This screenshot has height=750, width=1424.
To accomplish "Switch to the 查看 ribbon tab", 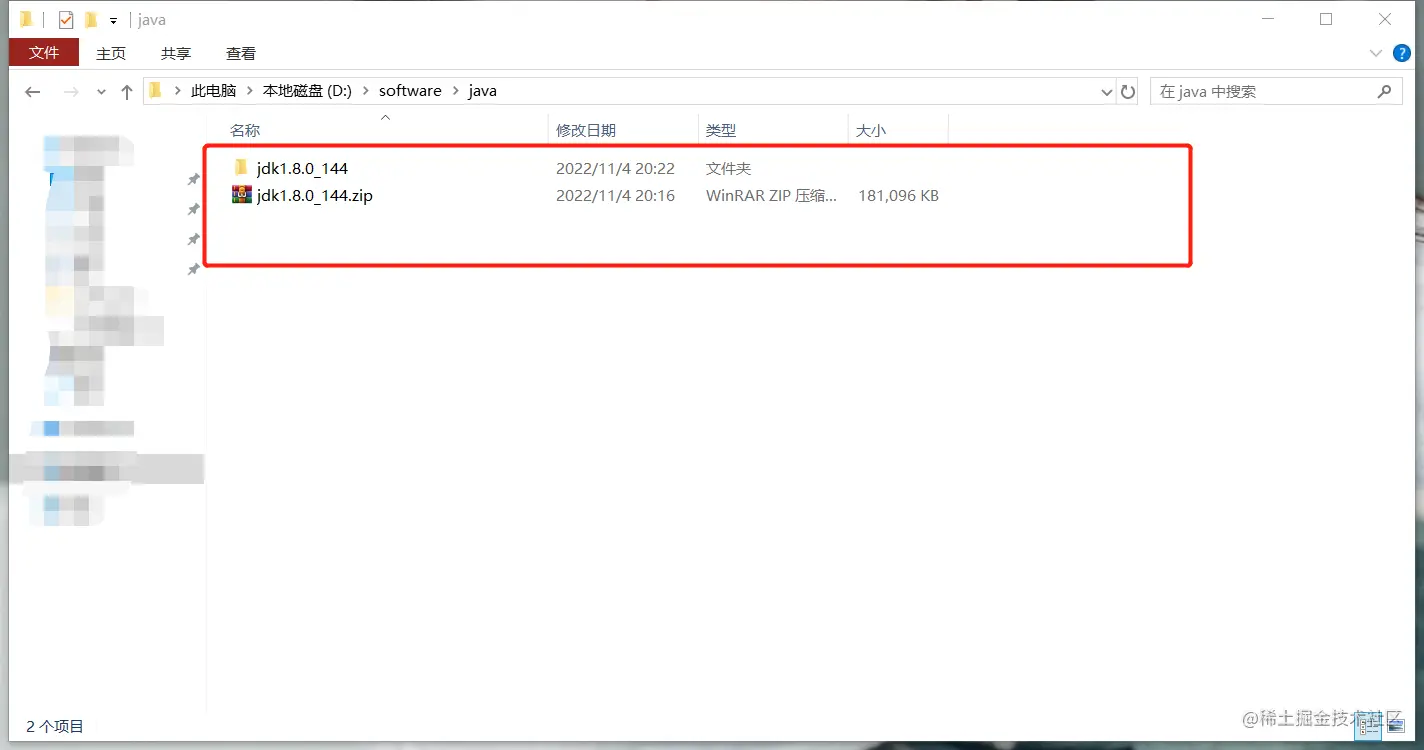I will tap(241, 53).
